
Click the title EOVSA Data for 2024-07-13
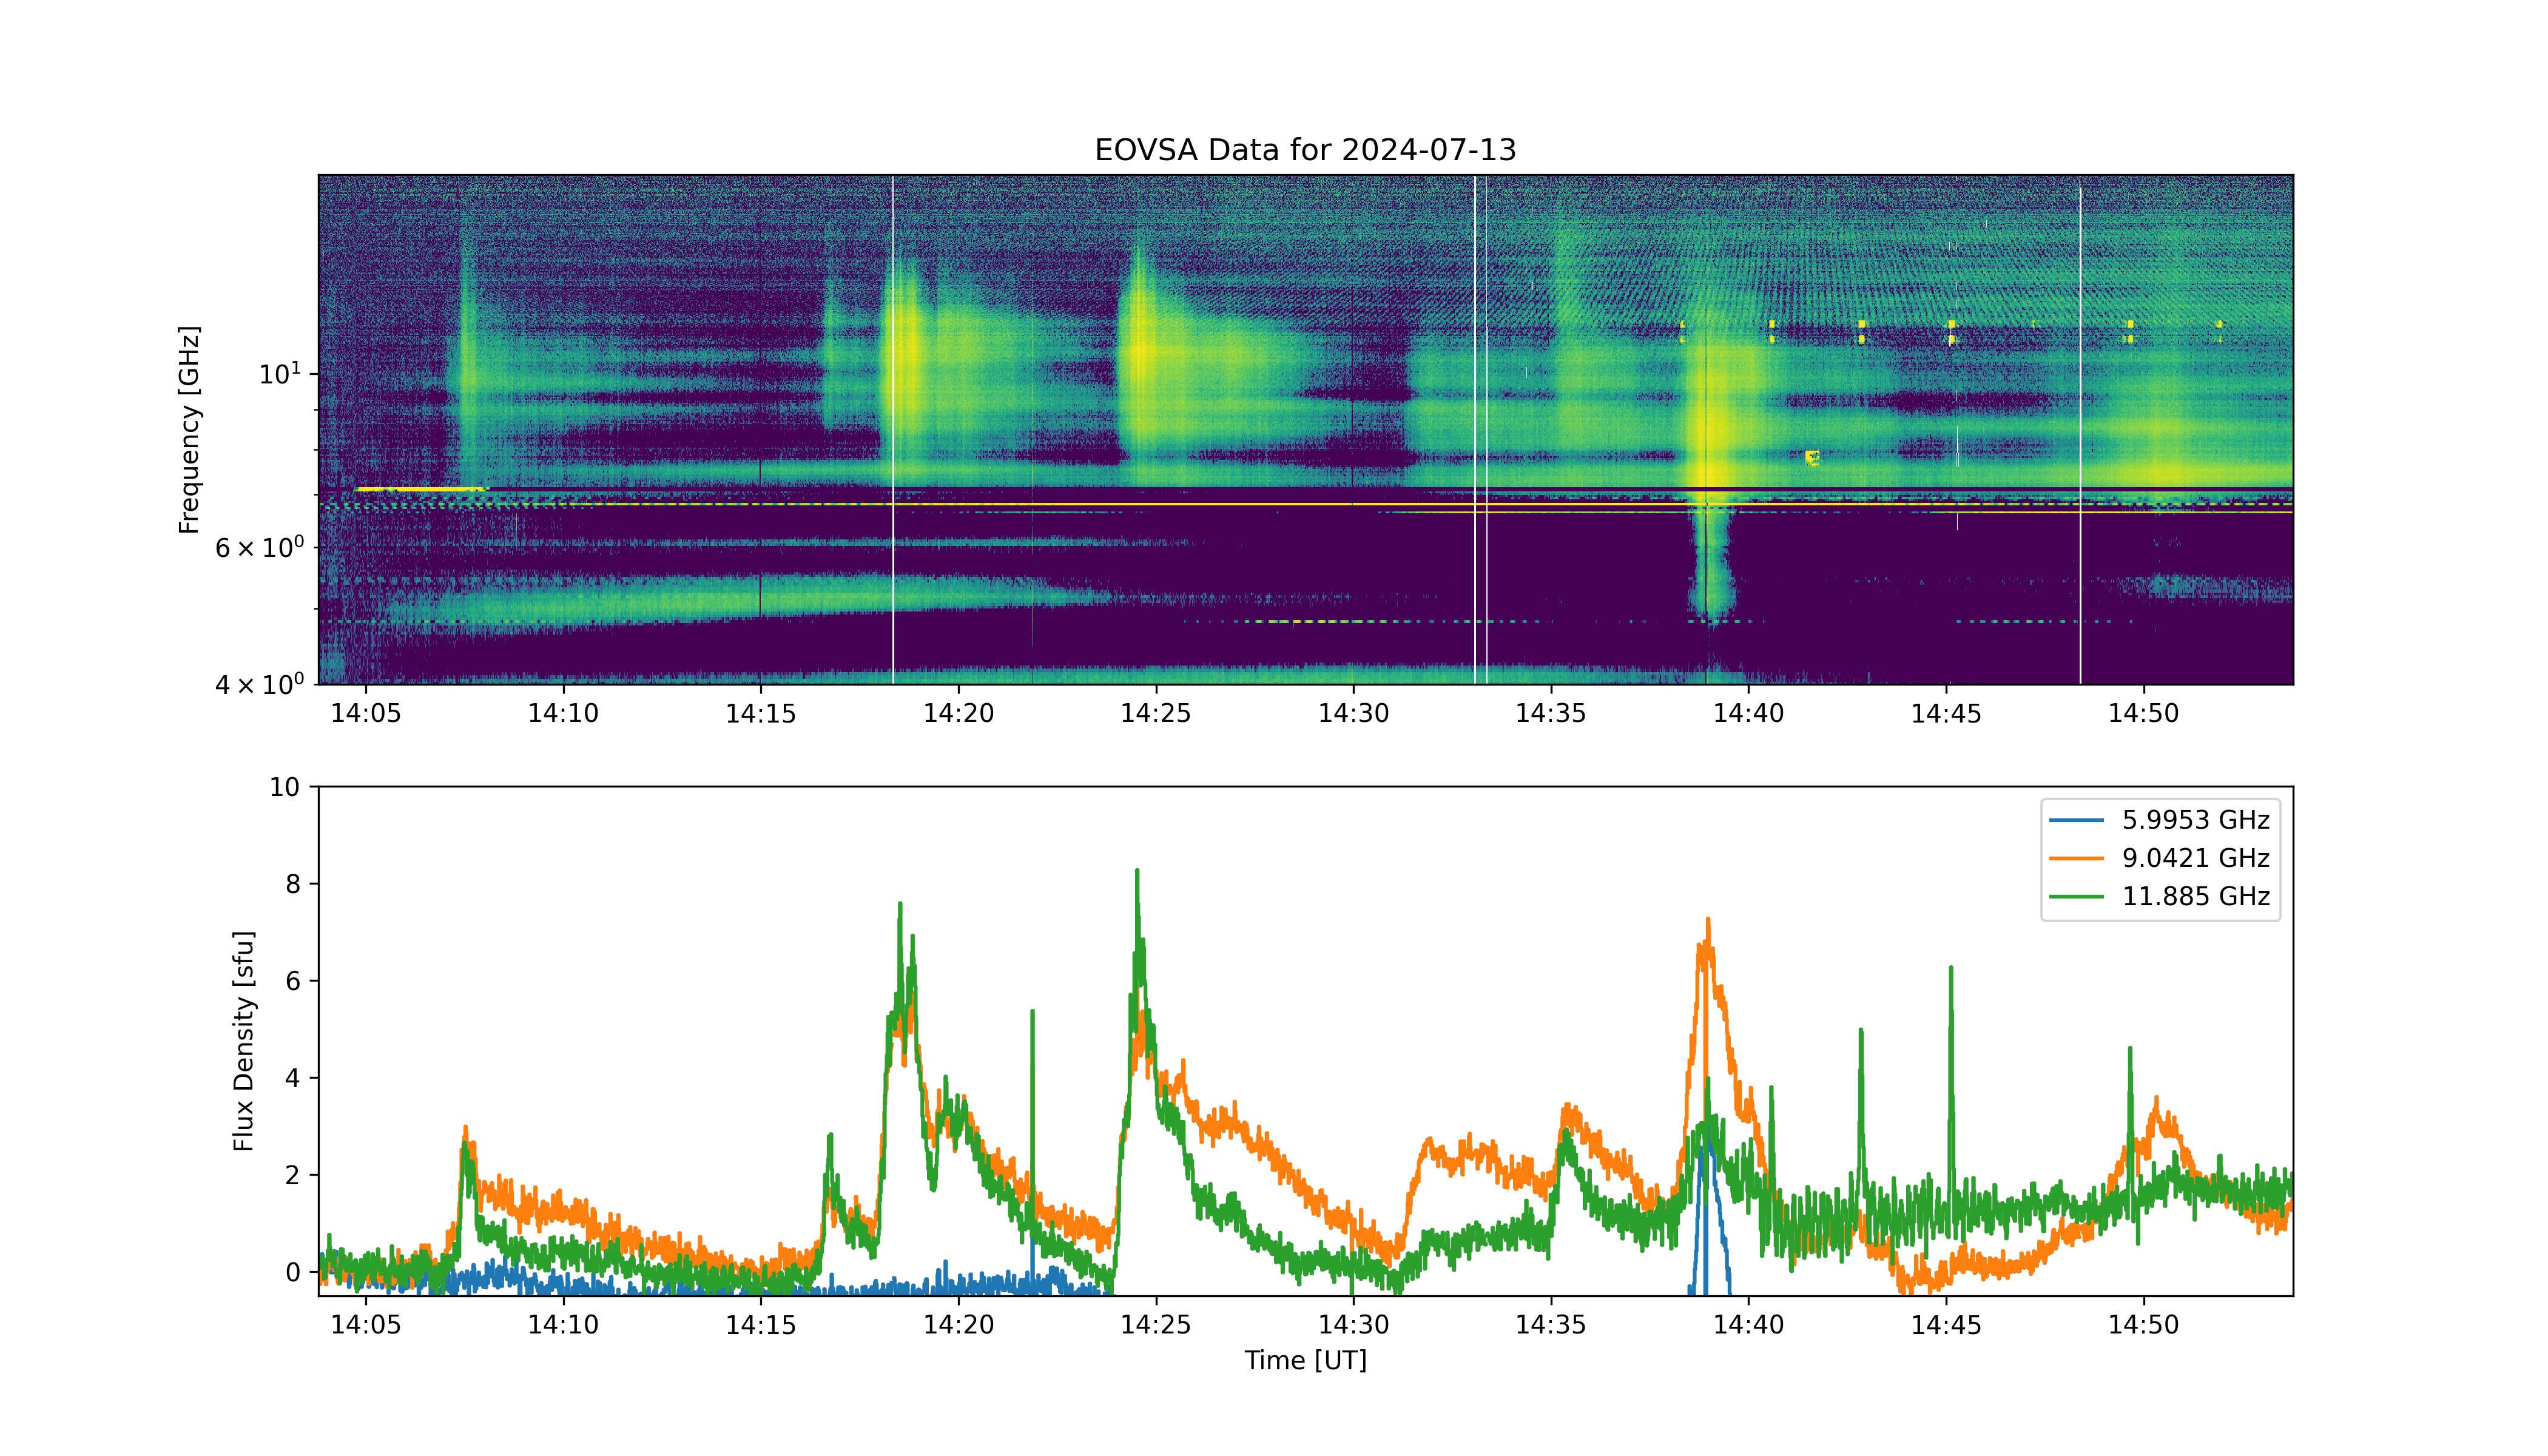[1305, 150]
